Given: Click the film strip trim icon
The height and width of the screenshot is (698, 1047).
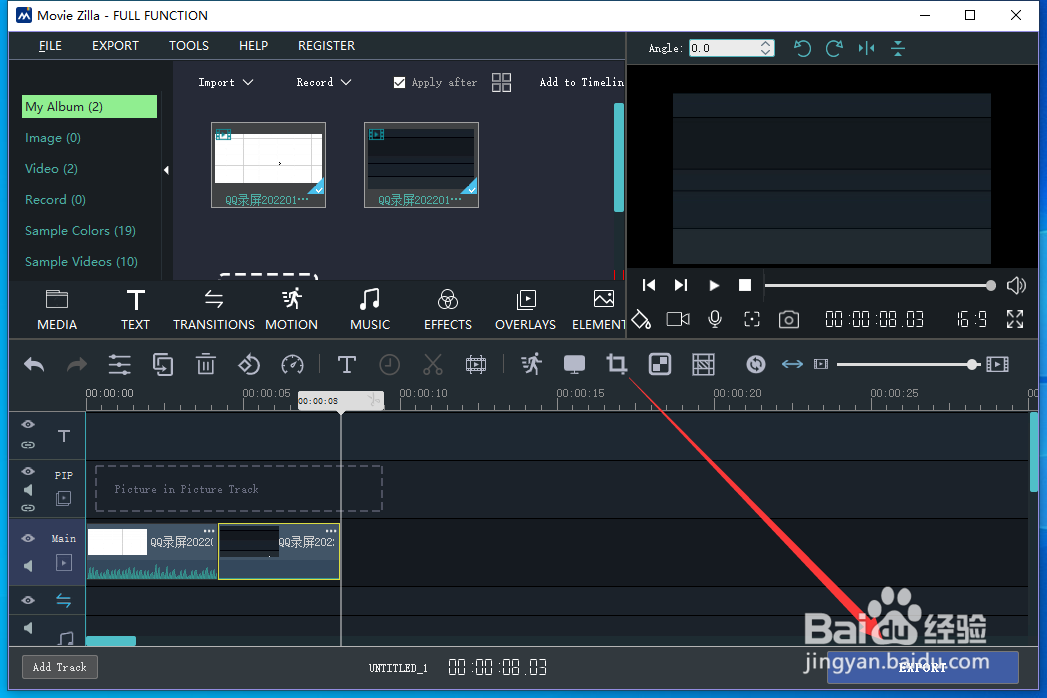Looking at the screenshot, I should [x=475, y=365].
